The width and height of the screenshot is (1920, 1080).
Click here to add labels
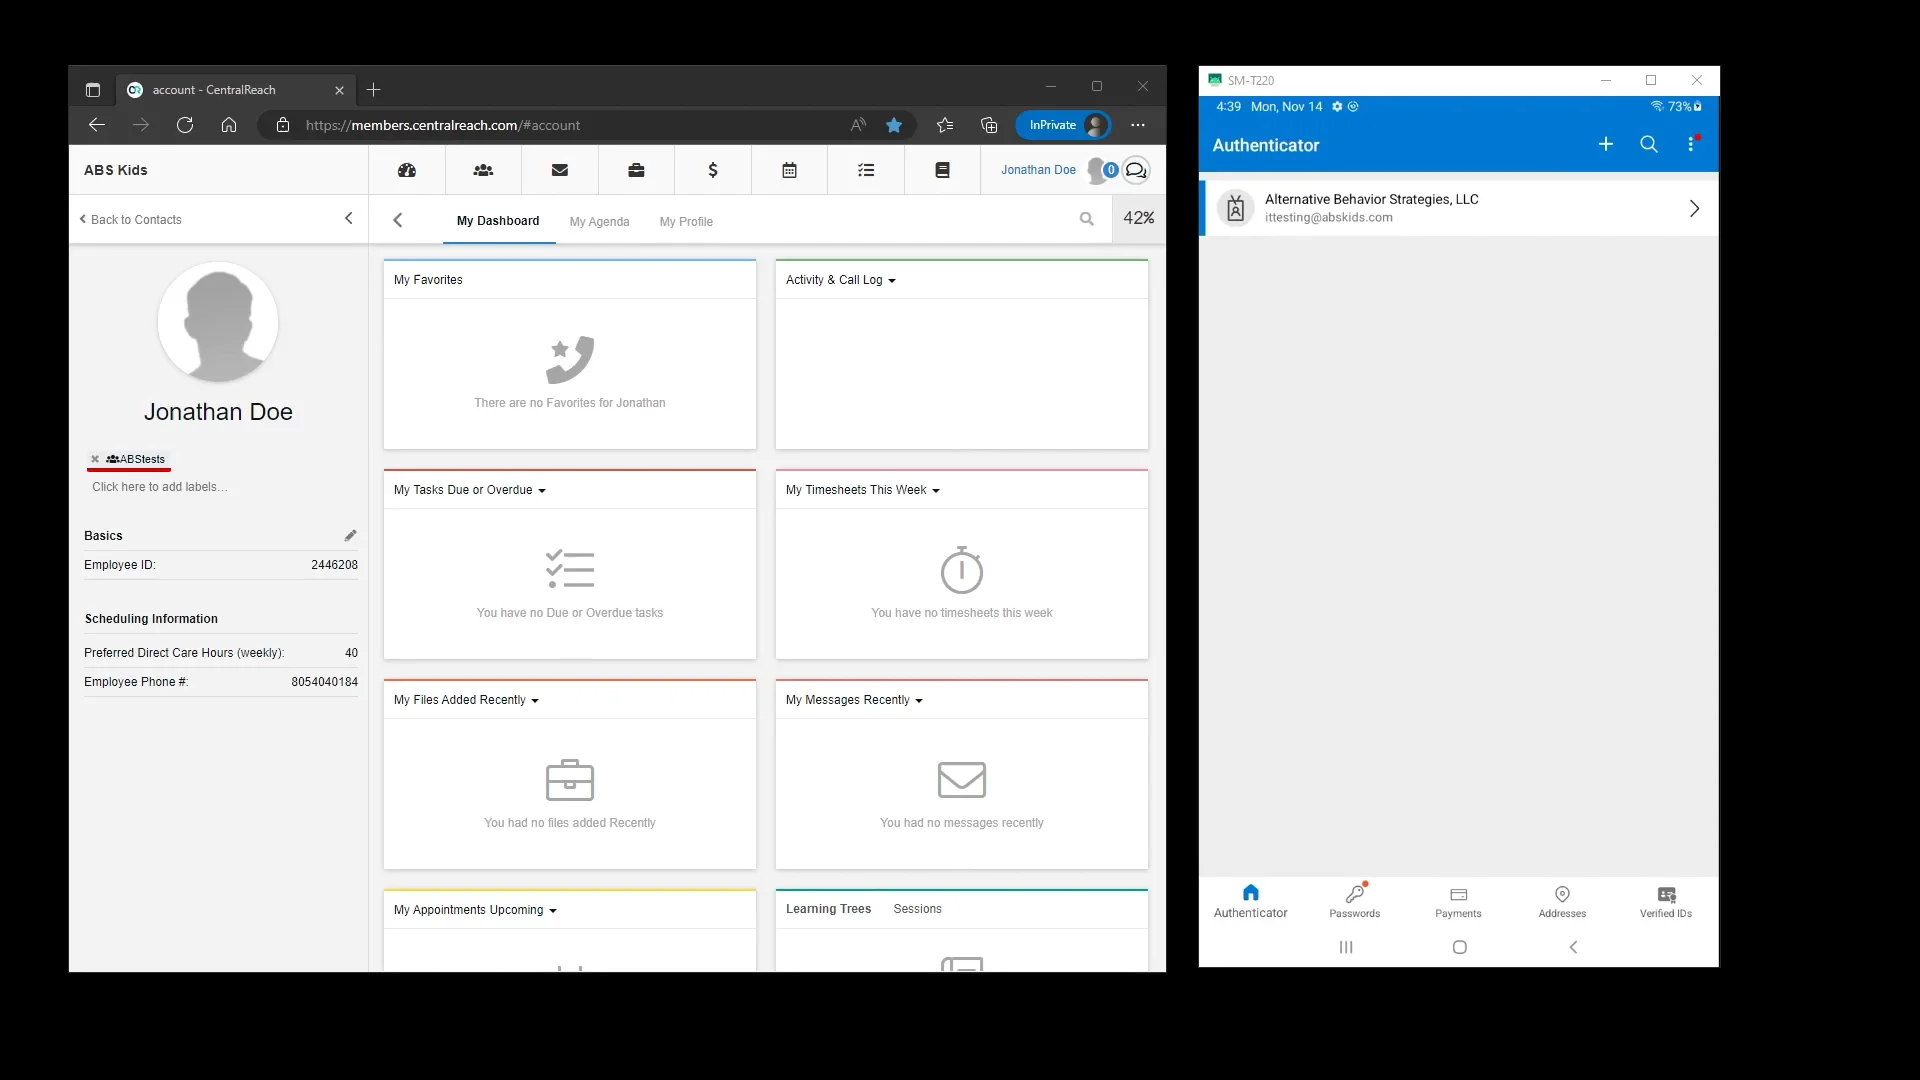point(159,487)
